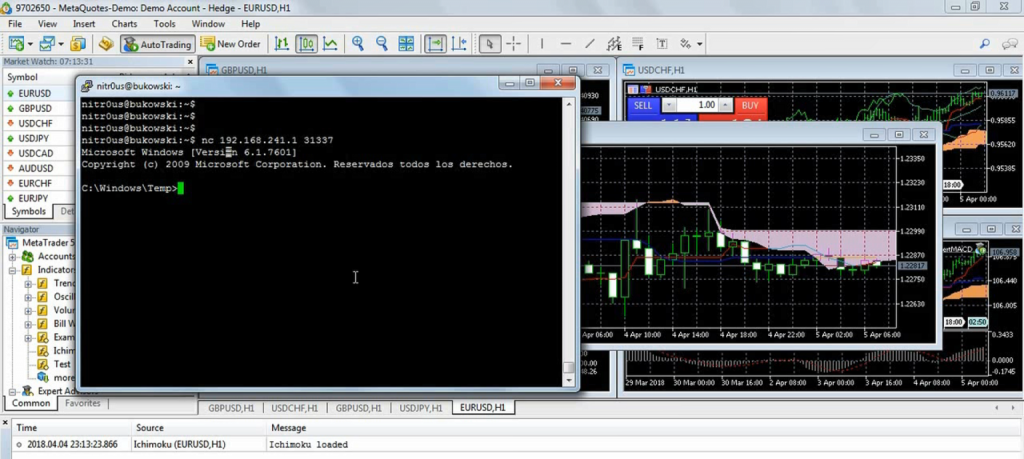Open the yellow tag toolbar icon
Image resolution: width=1024 pixels, height=459 pixels.
point(106,44)
